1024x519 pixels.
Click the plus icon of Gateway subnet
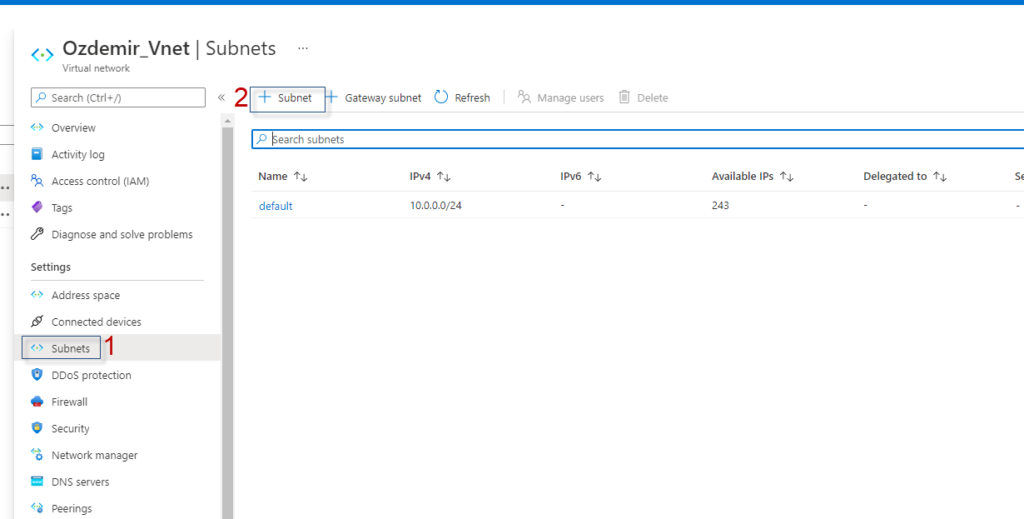[x=332, y=97]
